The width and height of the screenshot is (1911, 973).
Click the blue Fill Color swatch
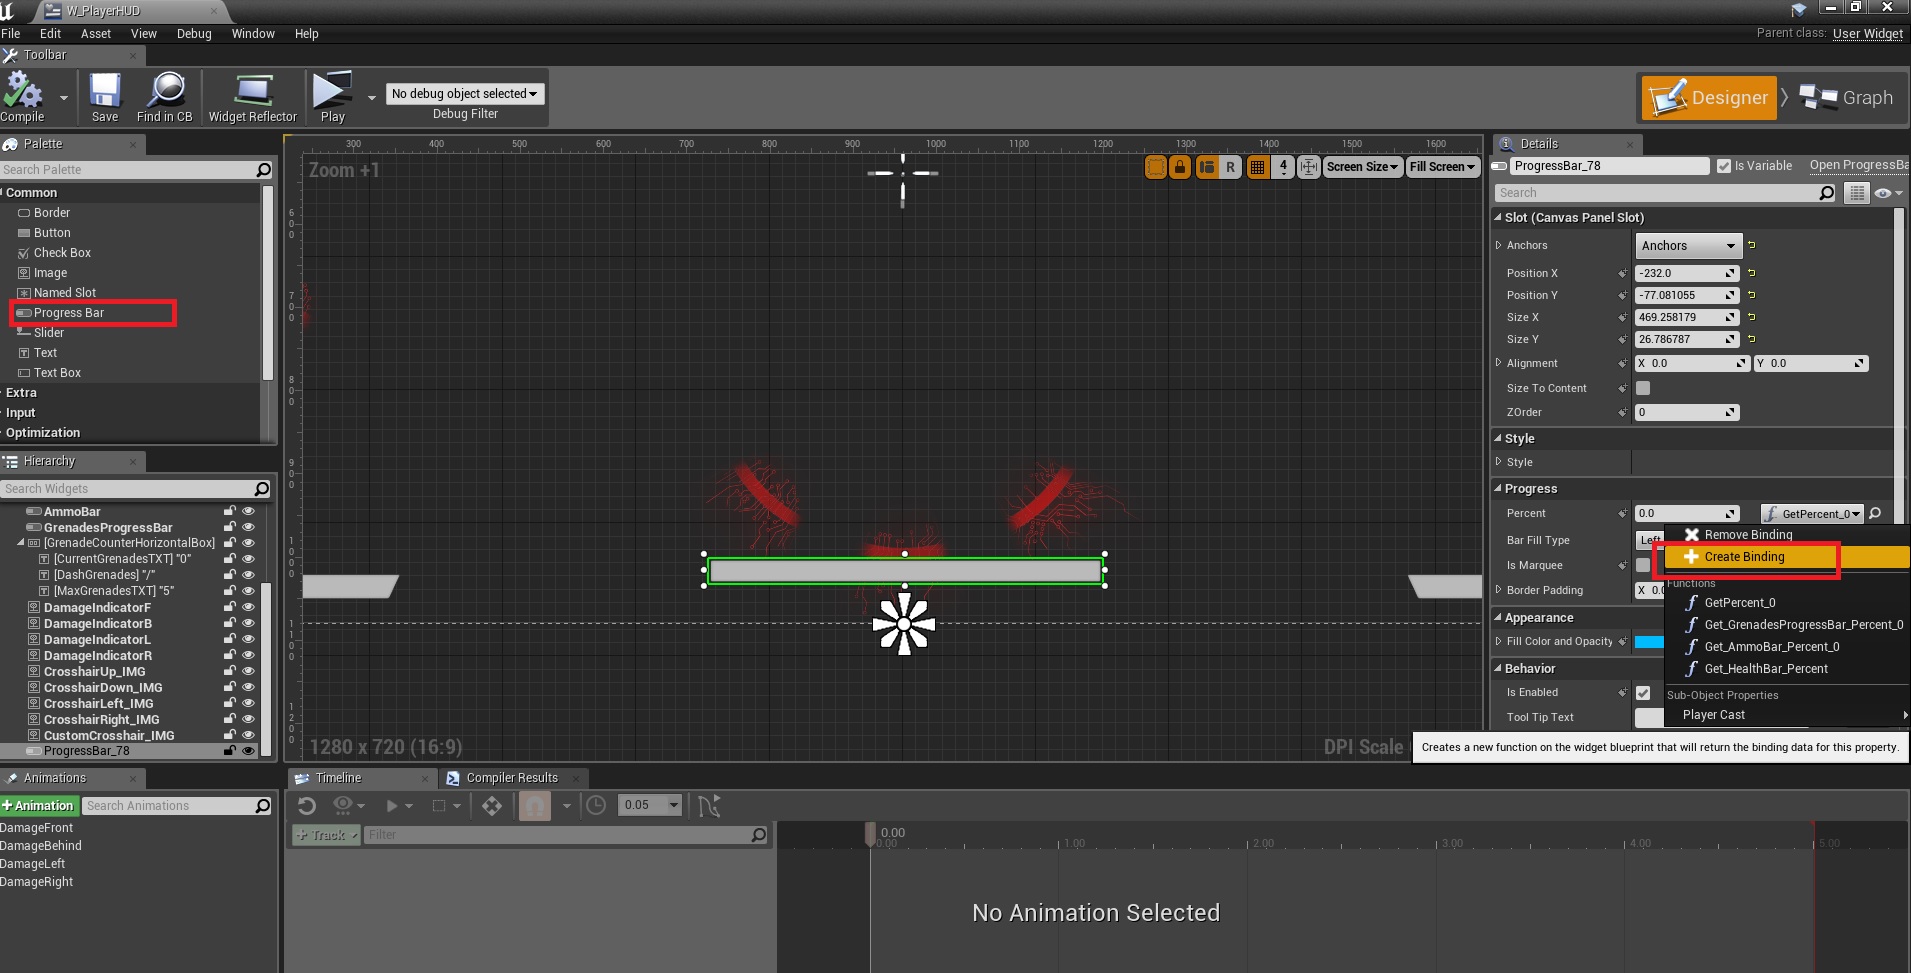point(1648,642)
